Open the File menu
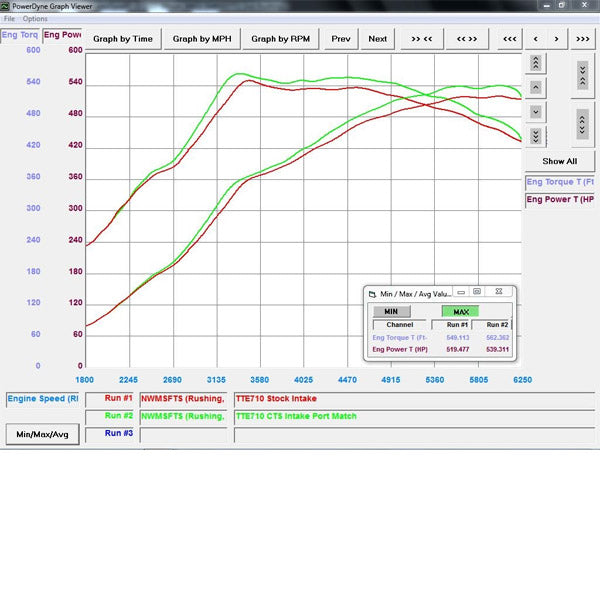The height and width of the screenshot is (600, 600). point(9,19)
